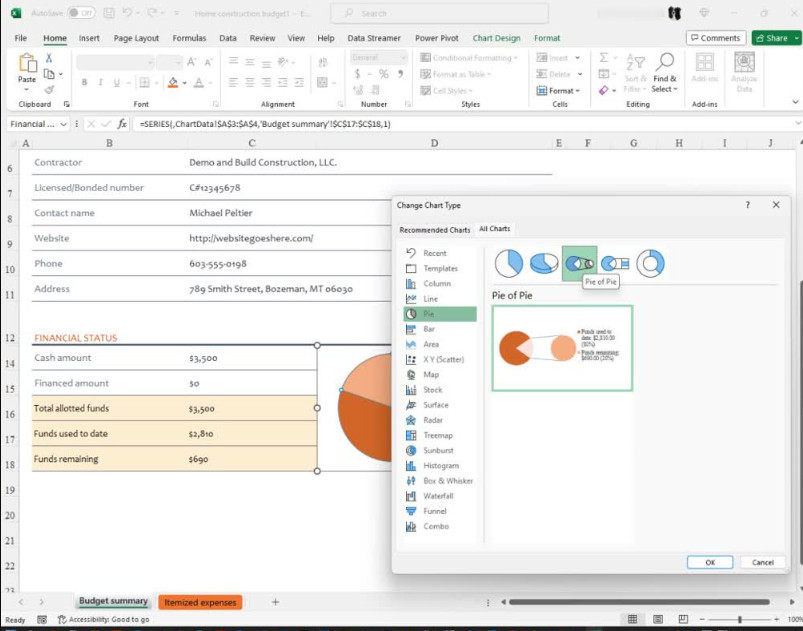Toggle the AutoSave switch
The width and height of the screenshot is (803, 631).
tap(81, 13)
